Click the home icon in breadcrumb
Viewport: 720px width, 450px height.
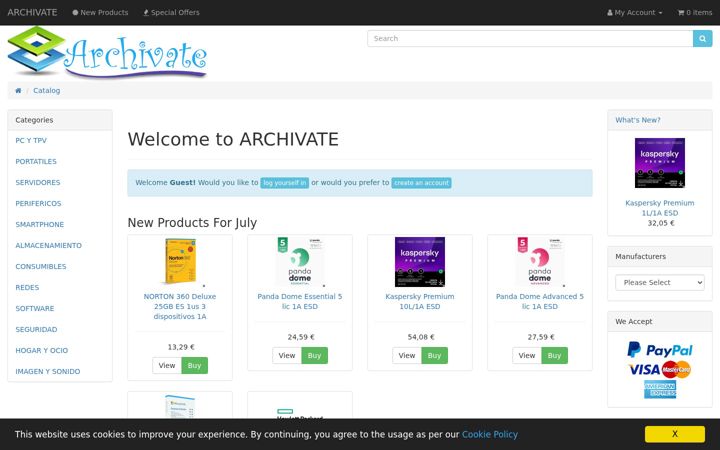point(18,90)
